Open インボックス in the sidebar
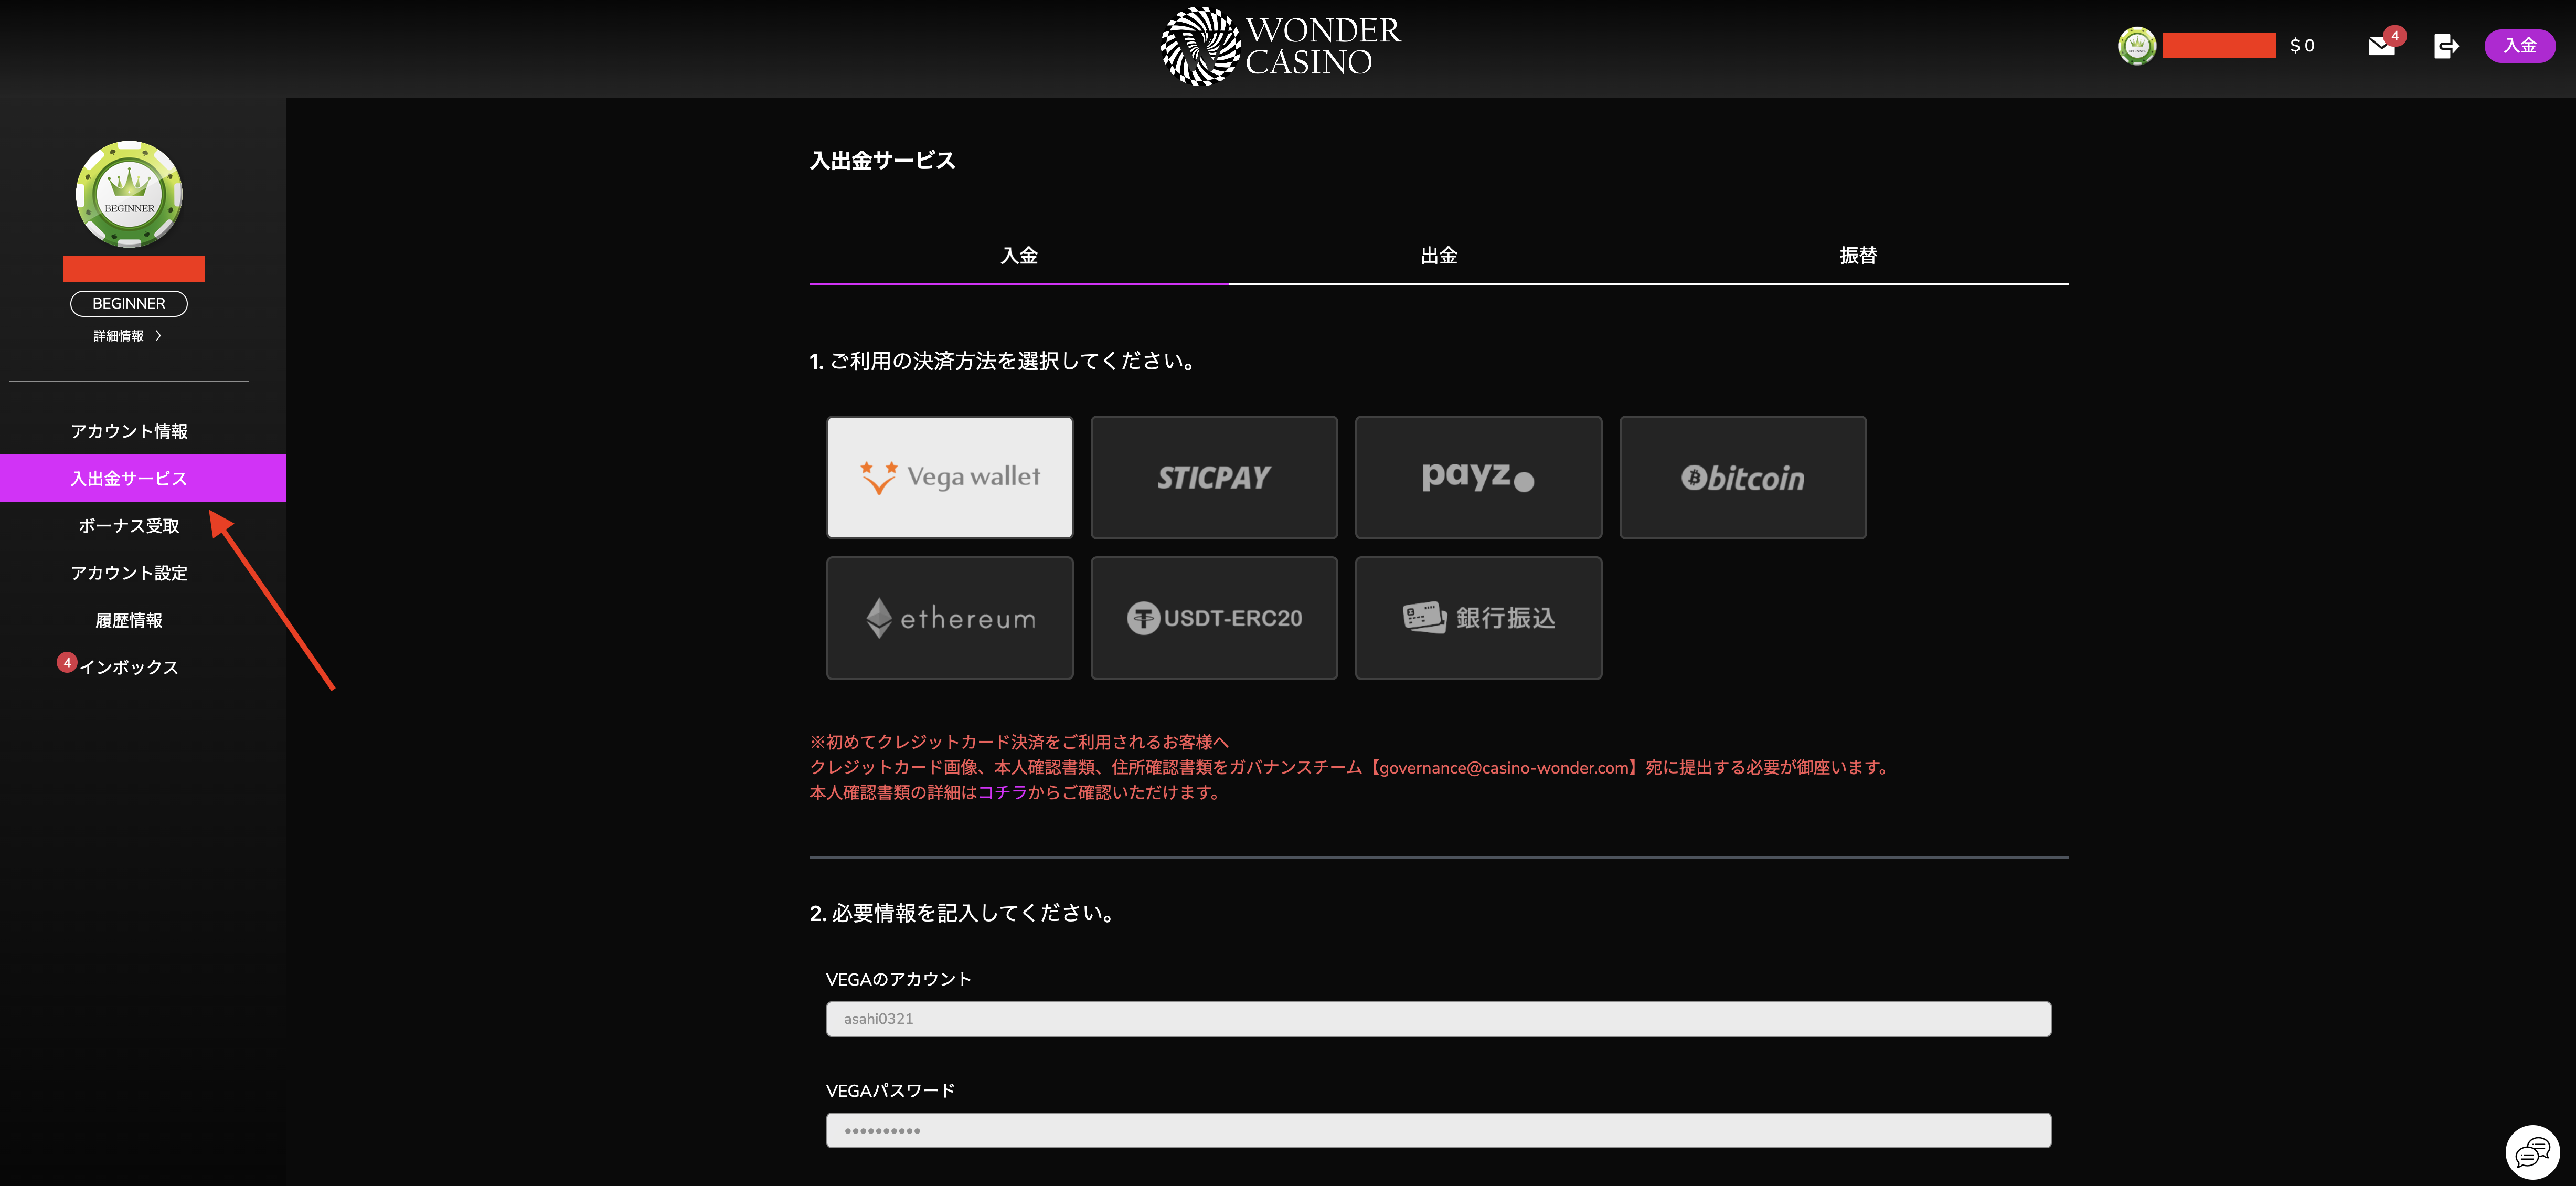2576x1186 pixels. pyautogui.click(x=129, y=667)
